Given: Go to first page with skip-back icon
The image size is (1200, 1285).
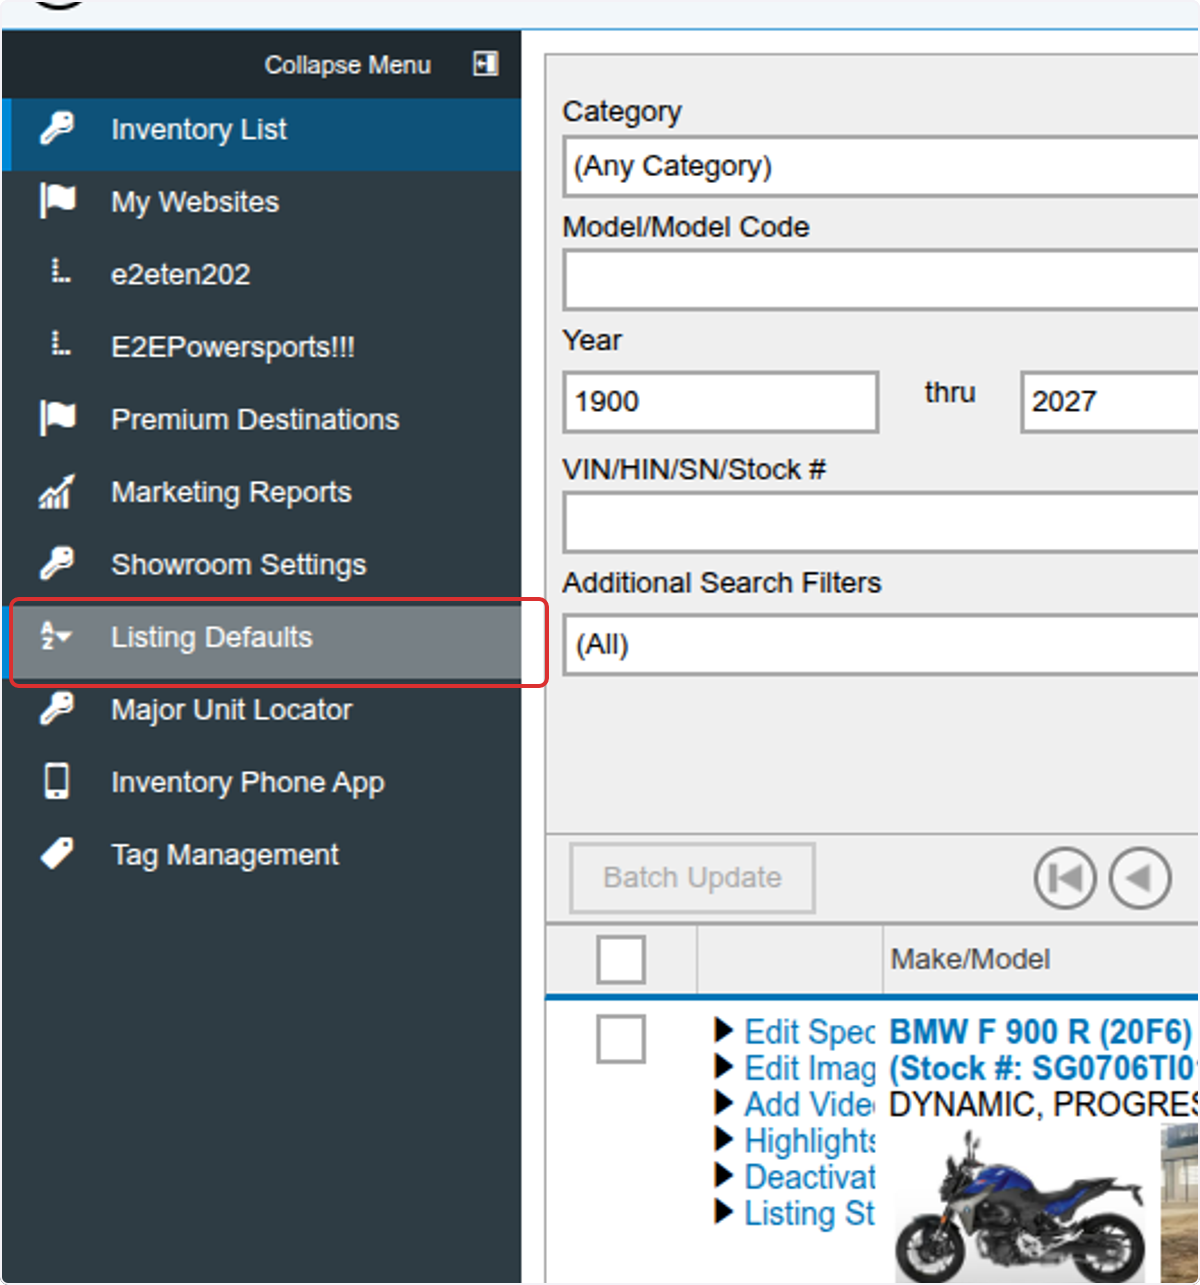Looking at the screenshot, I should [x=1065, y=878].
